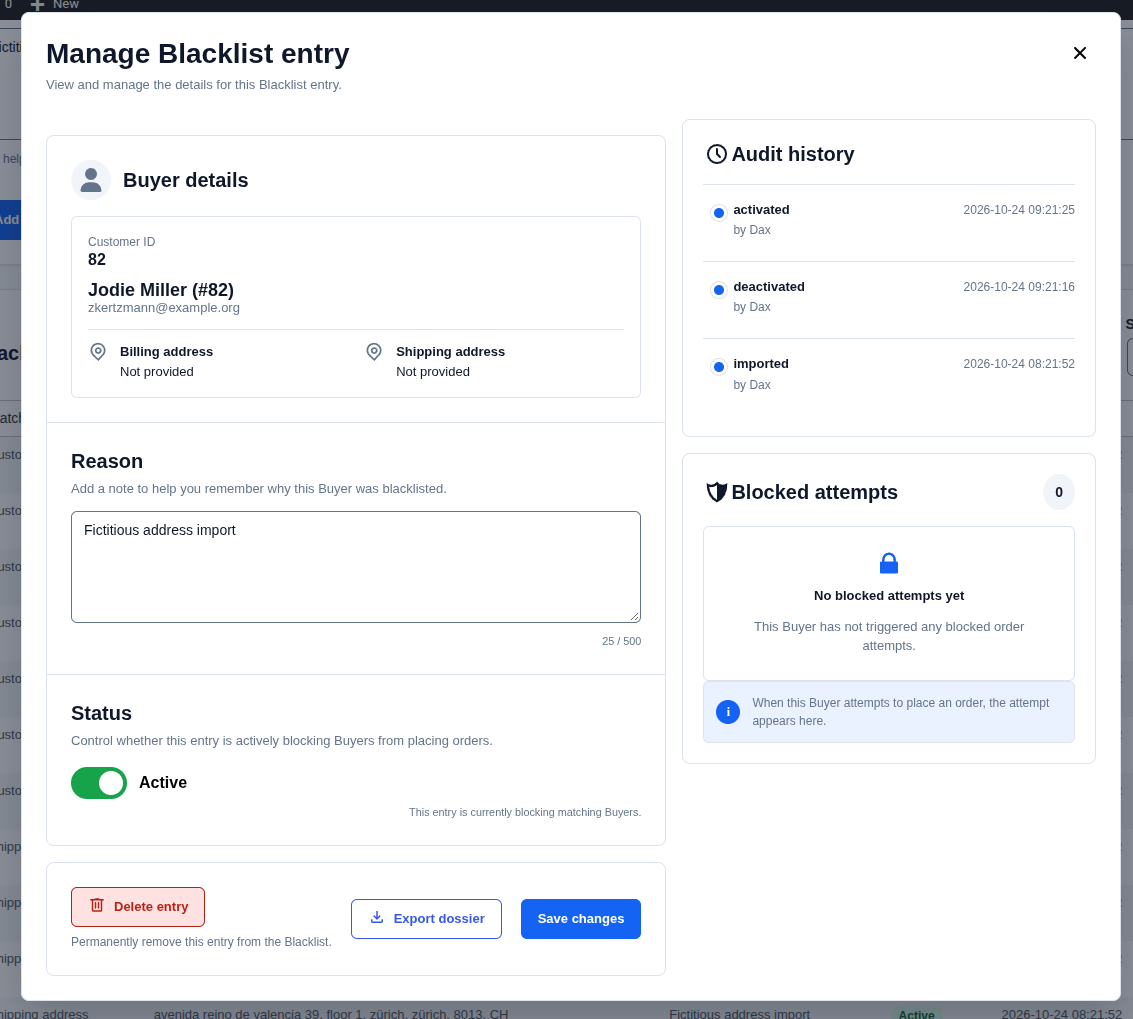Click the Active badge in background table row
Viewport: 1133px width, 1019px height.
point(916,1012)
